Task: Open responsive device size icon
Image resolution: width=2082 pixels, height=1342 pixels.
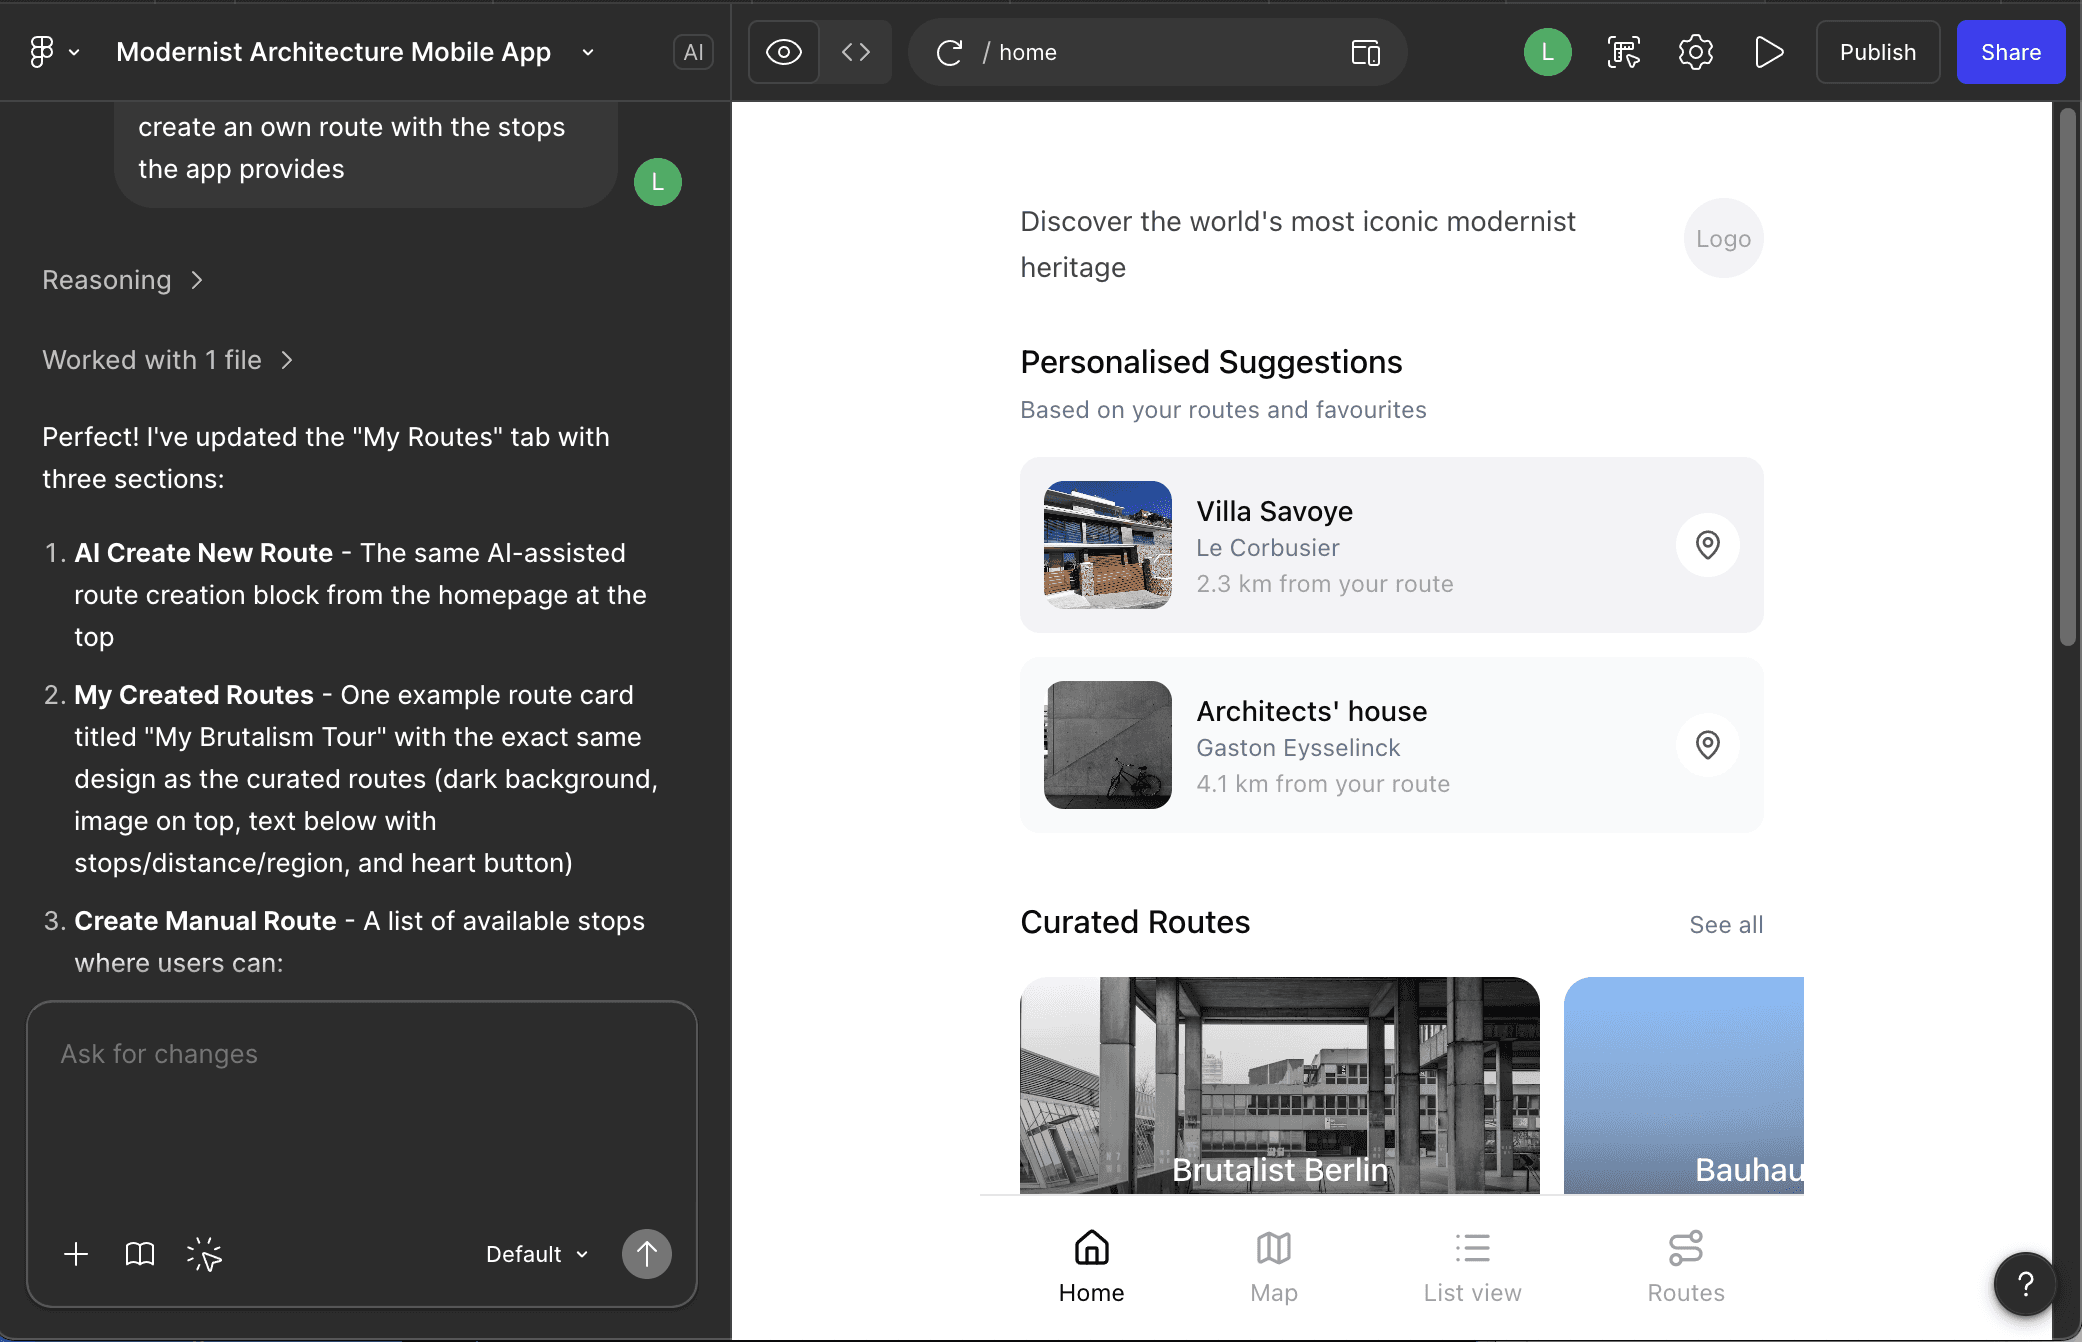Action: tap(1365, 52)
